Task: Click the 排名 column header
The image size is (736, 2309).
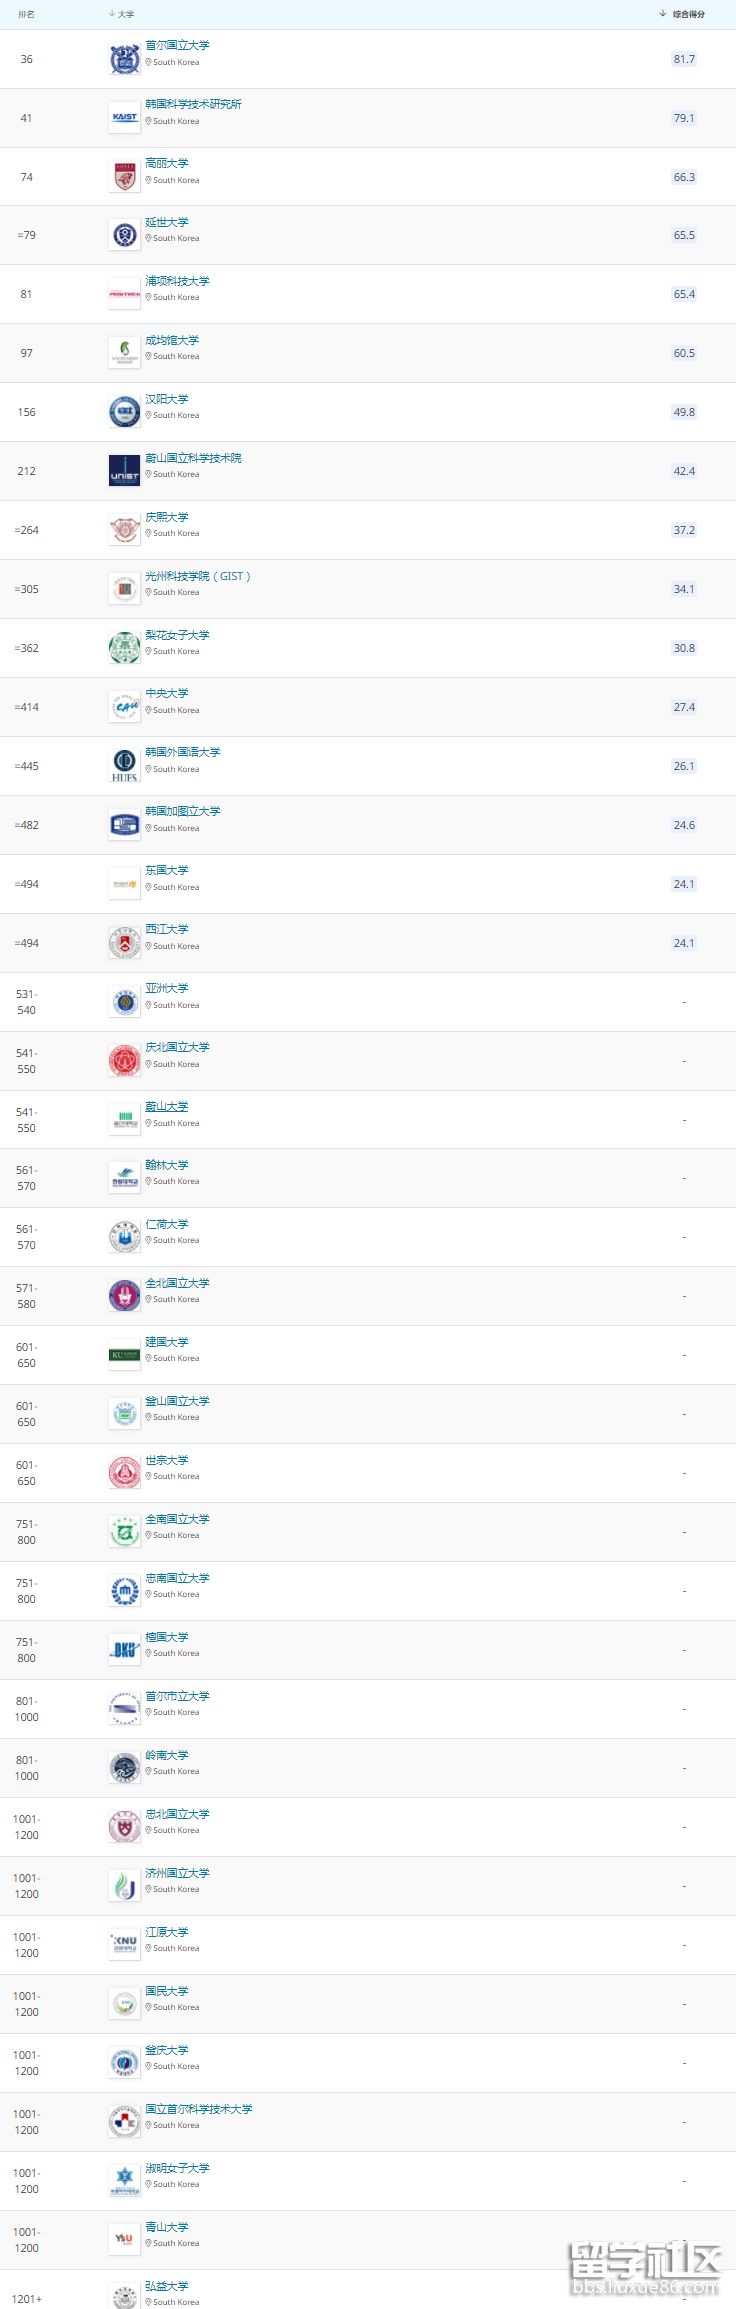Action: [27, 14]
